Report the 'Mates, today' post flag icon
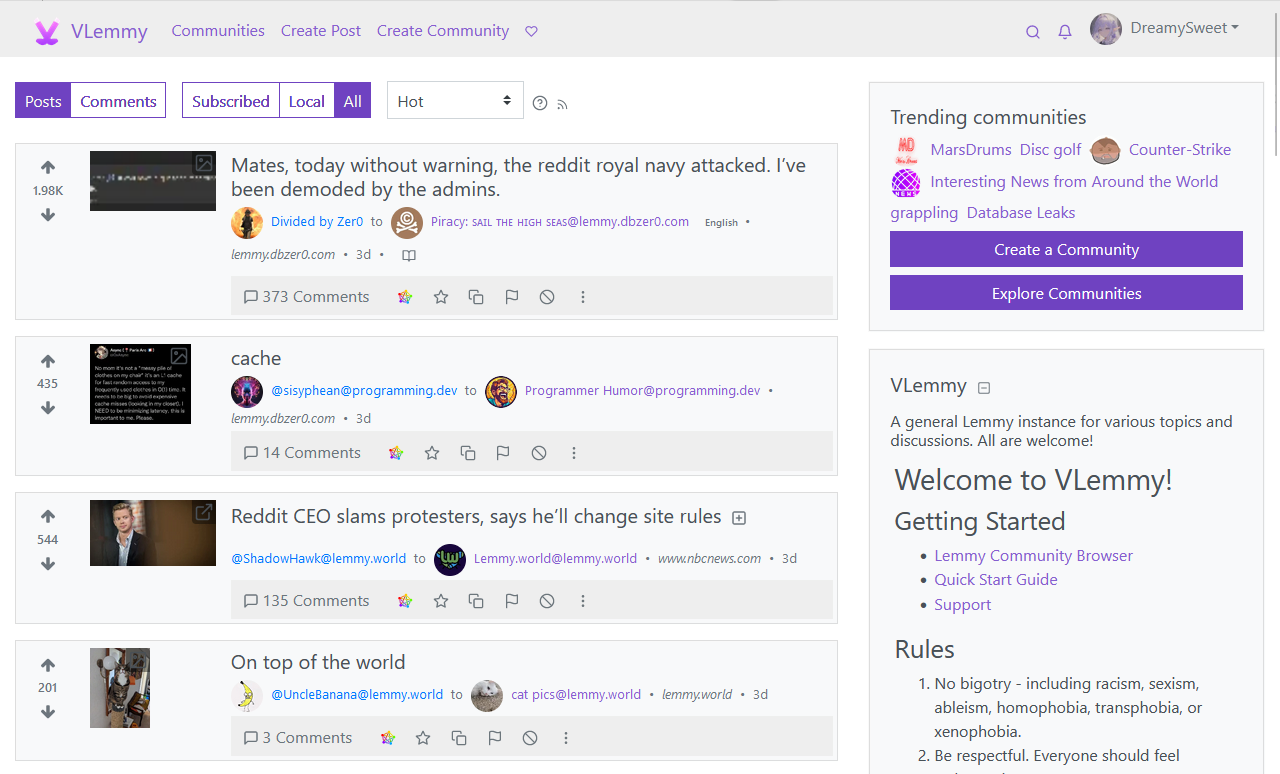Viewport: 1280px width, 774px height. (x=512, y=297)
